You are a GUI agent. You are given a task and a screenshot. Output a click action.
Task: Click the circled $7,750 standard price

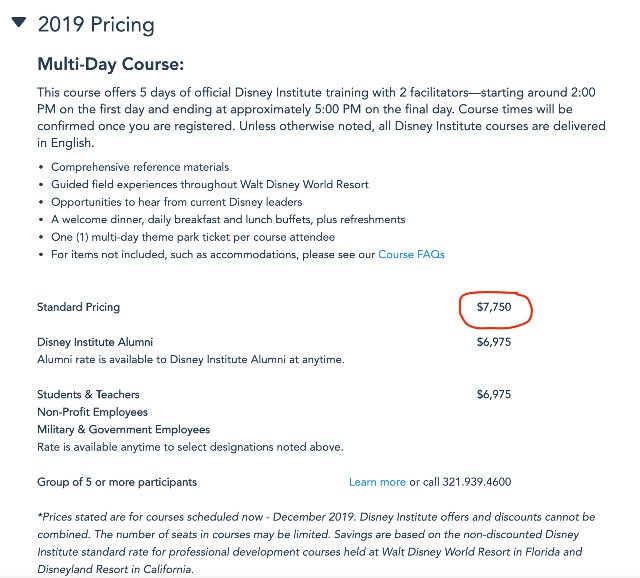[494, 307]
